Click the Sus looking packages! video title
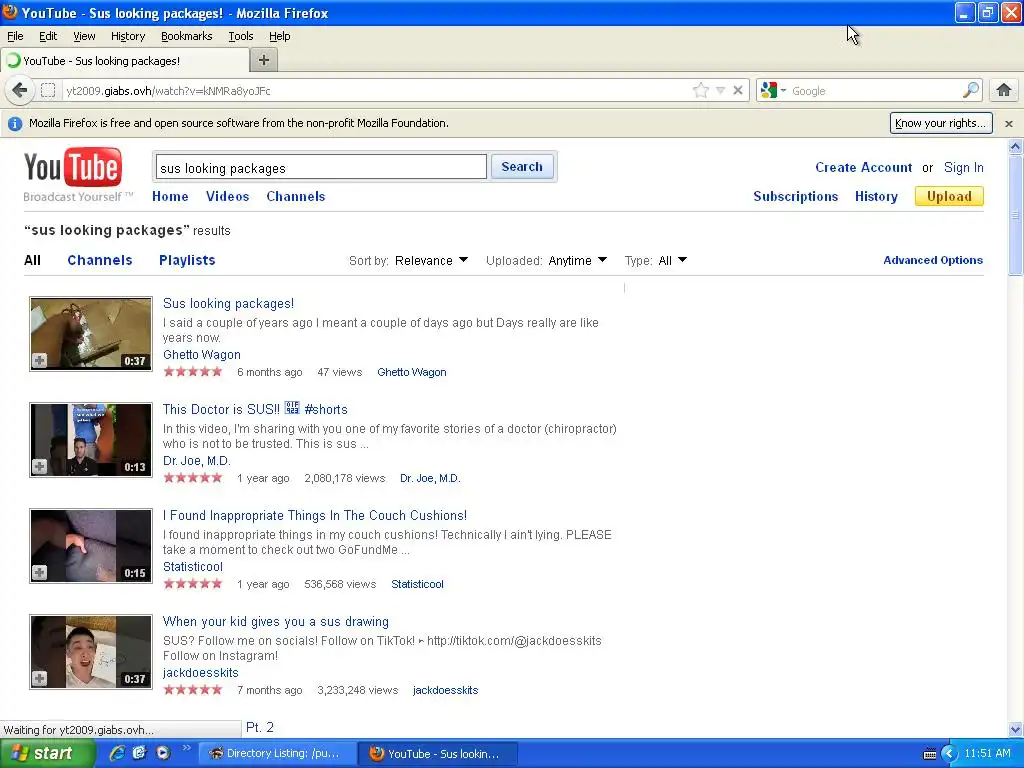The width and height of the screenshot is (1024, 768). [228, 303]
